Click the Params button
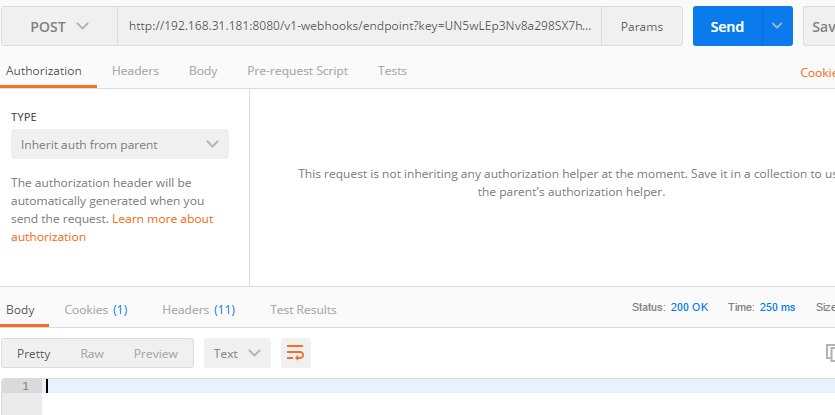This screenshot has width=835, height=415. [642, 27]
